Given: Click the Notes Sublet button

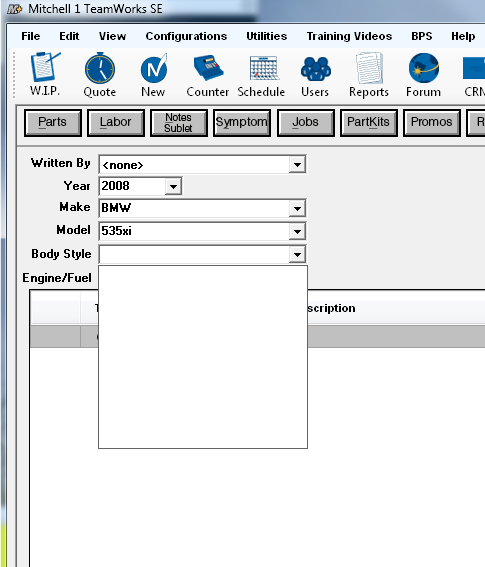Looking at the screenshot, I should [x=179, y=123].
